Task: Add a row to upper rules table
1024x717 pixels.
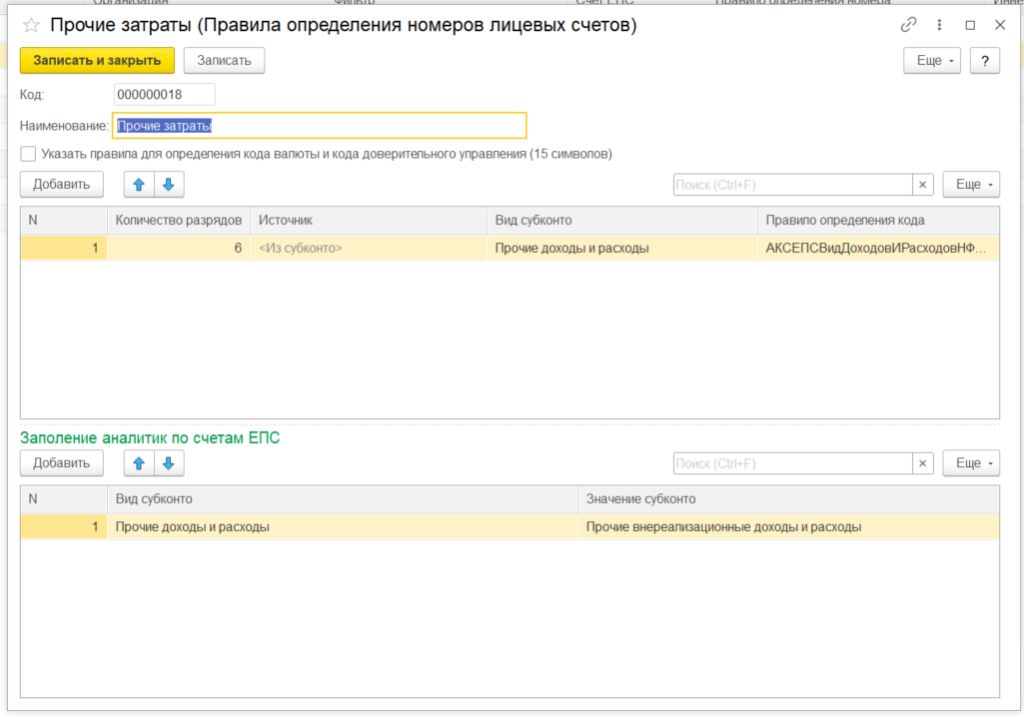Action: click(x=61, y=184)
